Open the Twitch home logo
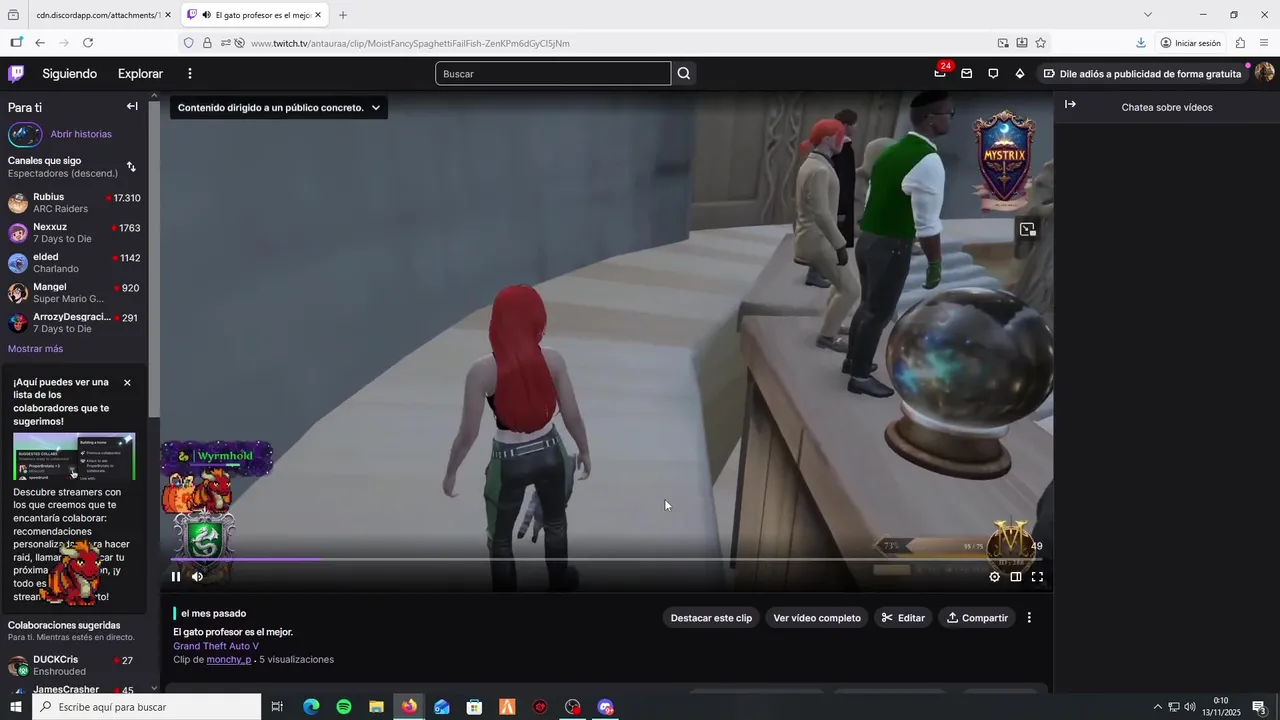Viewport: 1280px width, 720px height. (16, 73)
